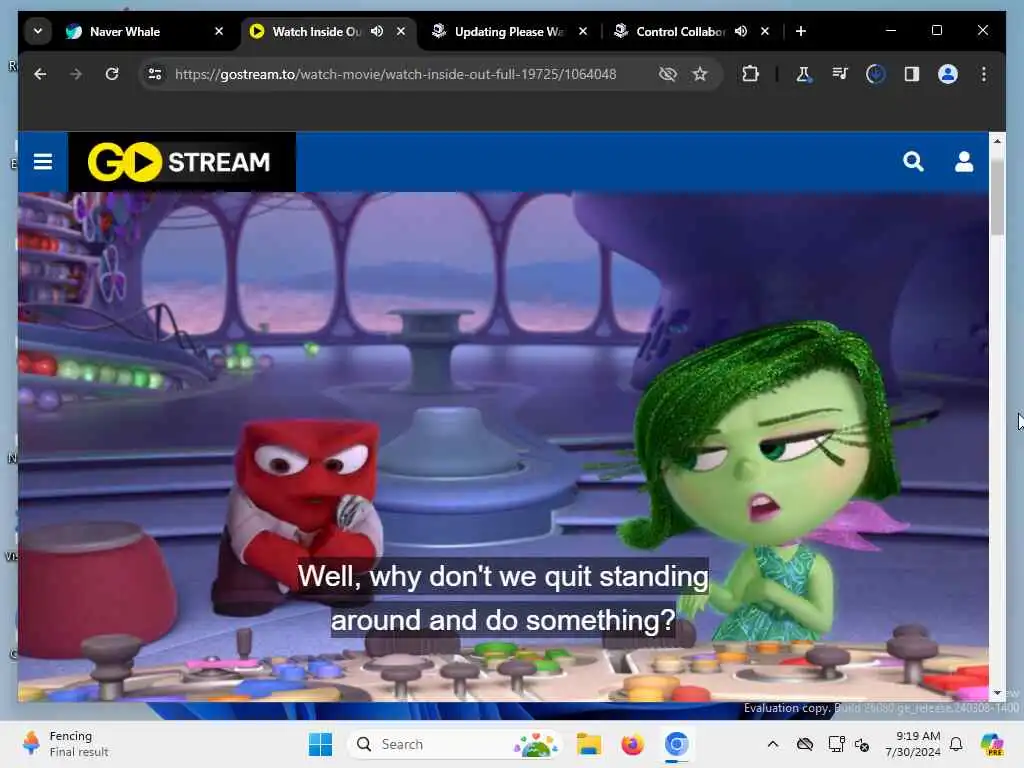
Task: Click the browser forward arrow
Action: (76, 74)
